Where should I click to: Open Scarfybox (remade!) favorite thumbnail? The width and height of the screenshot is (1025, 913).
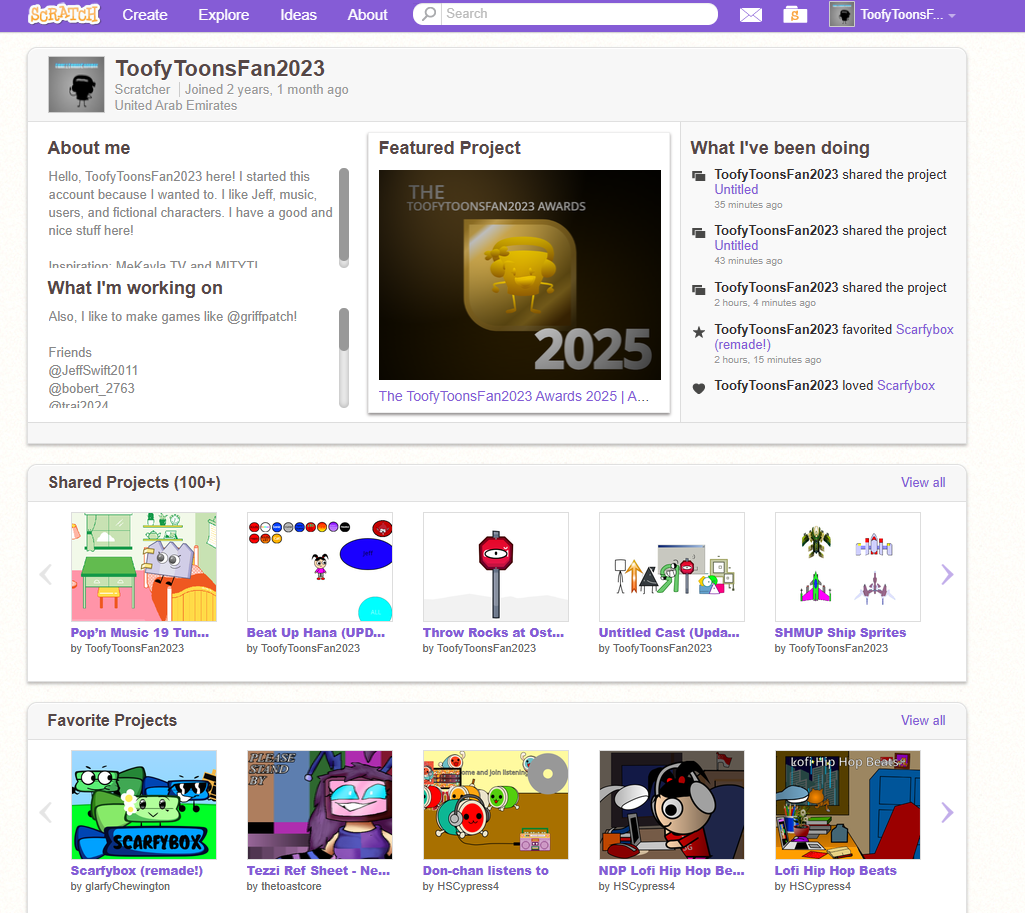[x=144, y=805]
